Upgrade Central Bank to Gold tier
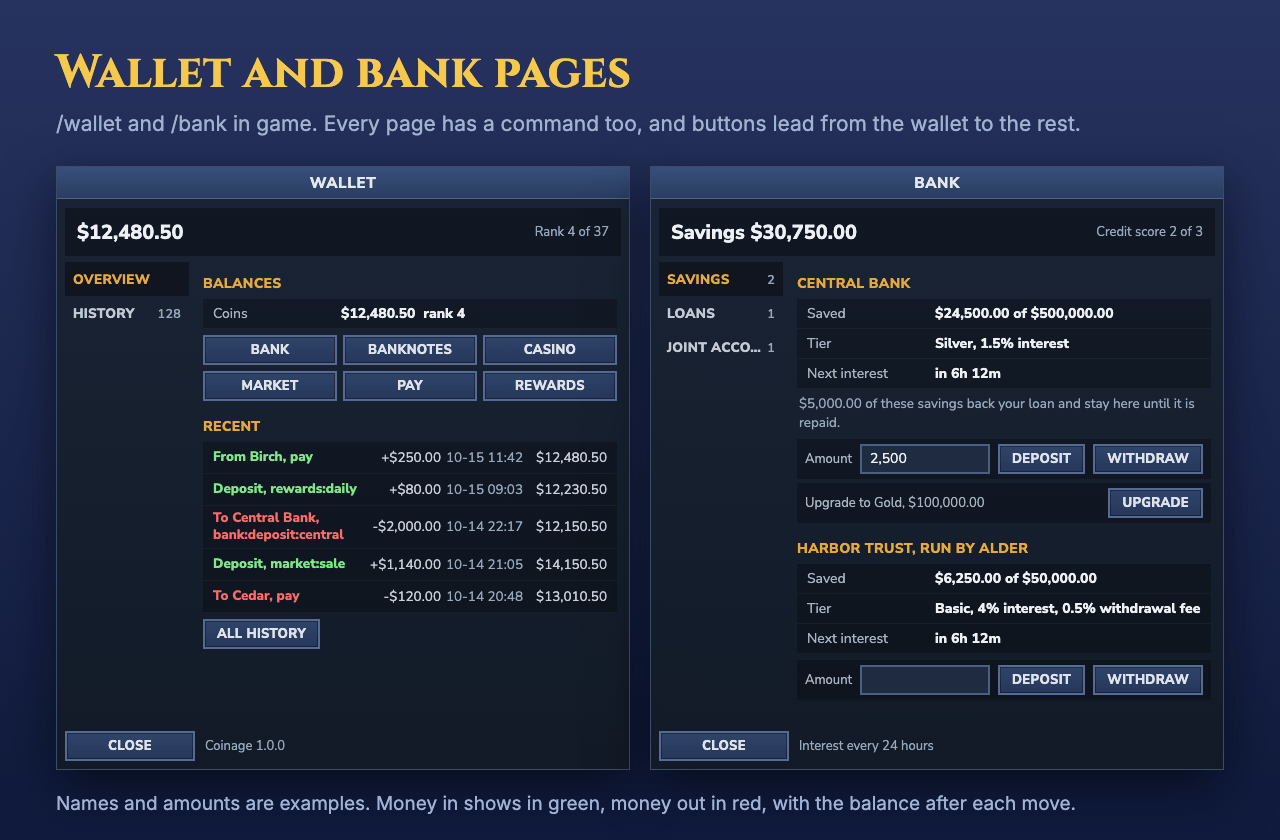Viewport: 1280px width, 840px height. coord(1155,503)
